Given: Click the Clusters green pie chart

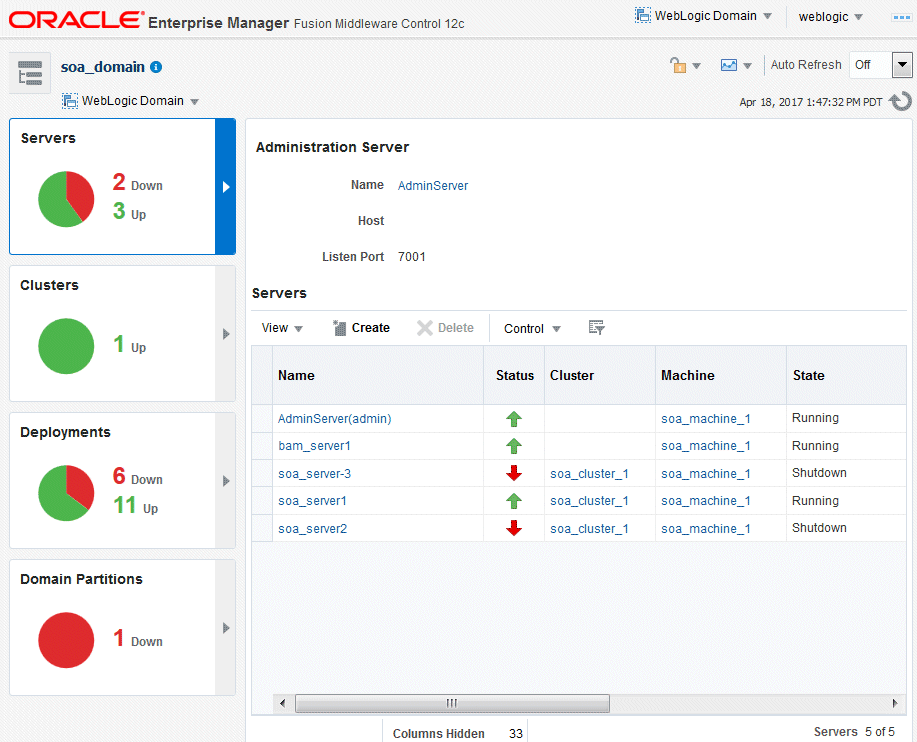Looking at the screenshot, I should point(66,346).
